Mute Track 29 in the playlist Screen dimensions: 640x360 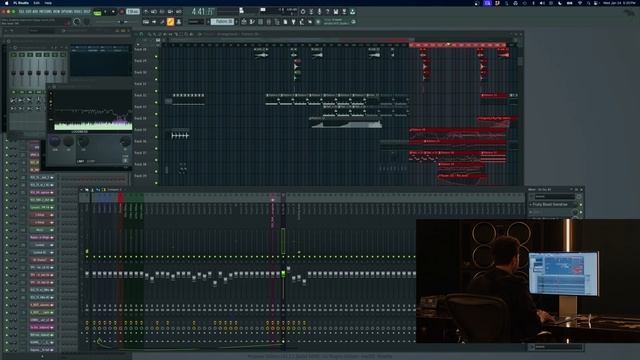coord(156,68)
